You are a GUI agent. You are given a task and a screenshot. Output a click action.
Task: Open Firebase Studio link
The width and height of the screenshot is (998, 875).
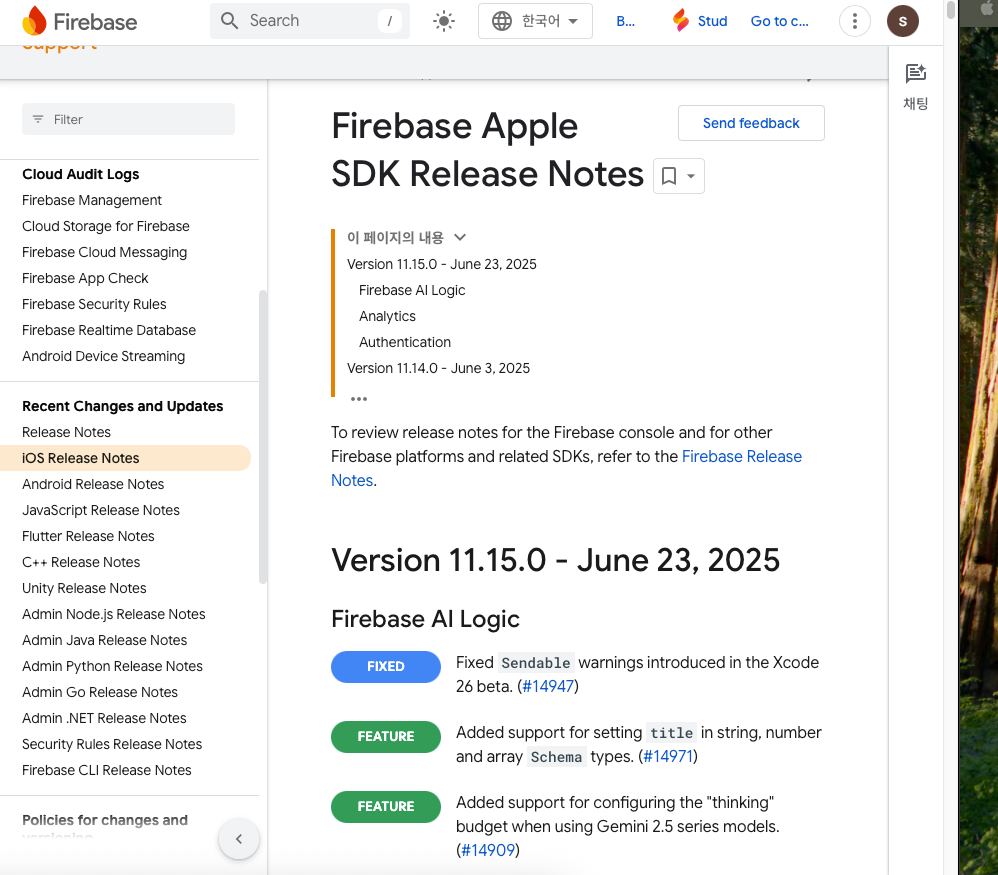pyautogui.click(x=699, y=21)
